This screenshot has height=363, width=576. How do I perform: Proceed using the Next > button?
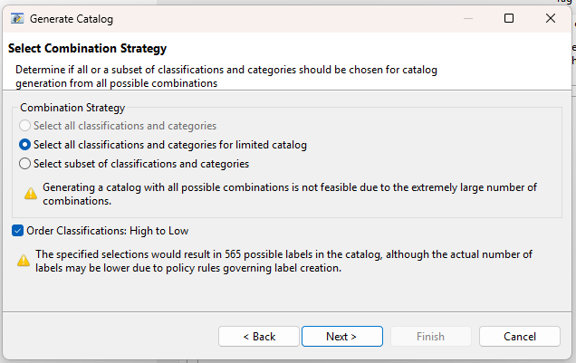342,337
